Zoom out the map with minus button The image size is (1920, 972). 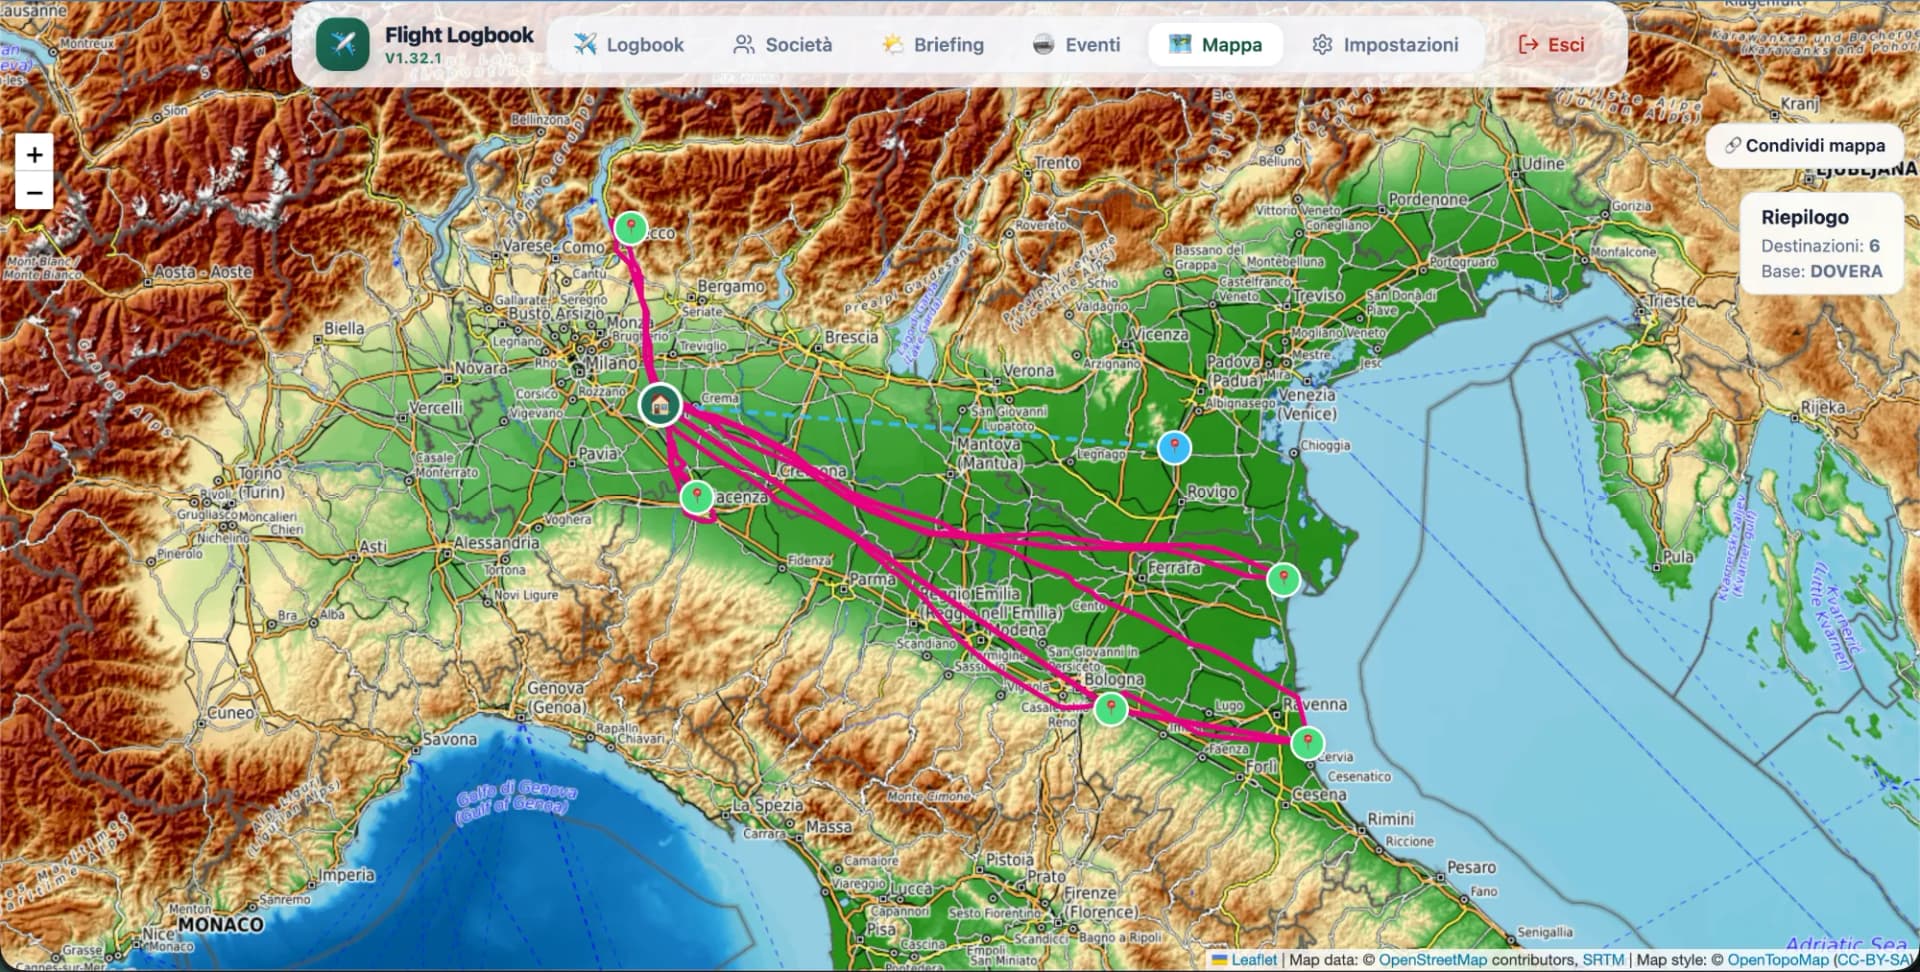(34, 191)
